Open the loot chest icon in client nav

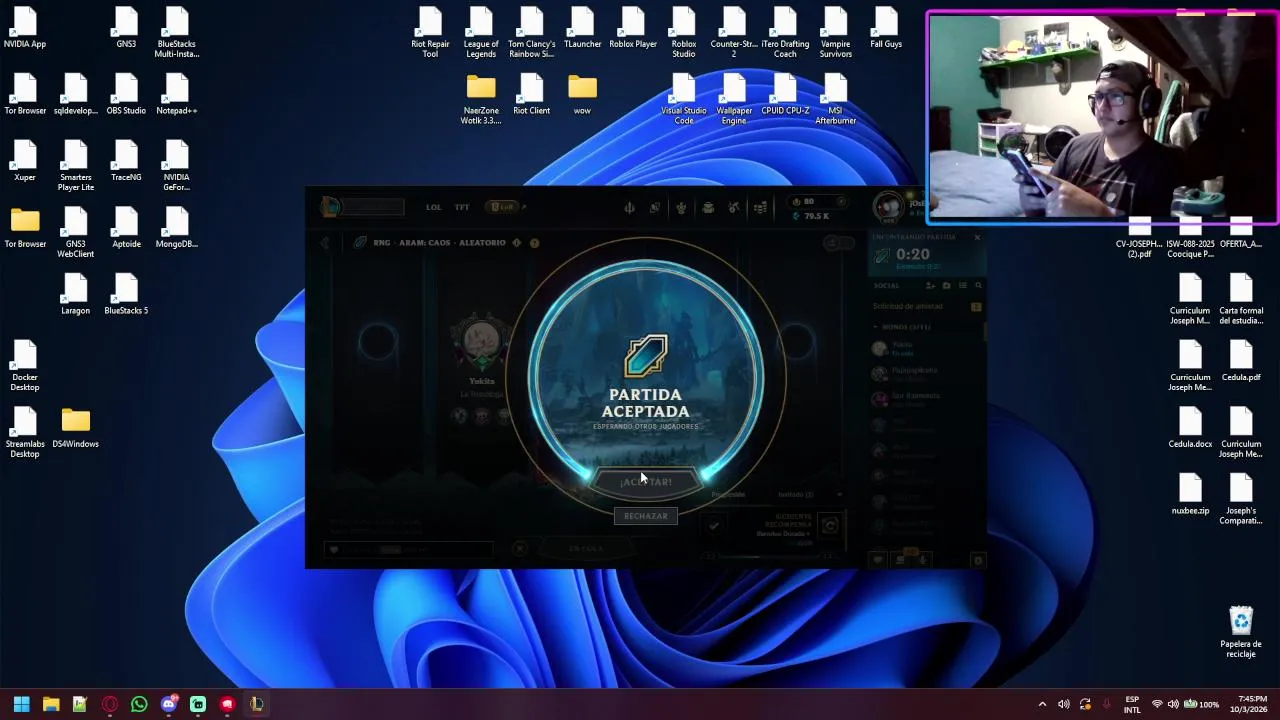[x=708, y=207]
